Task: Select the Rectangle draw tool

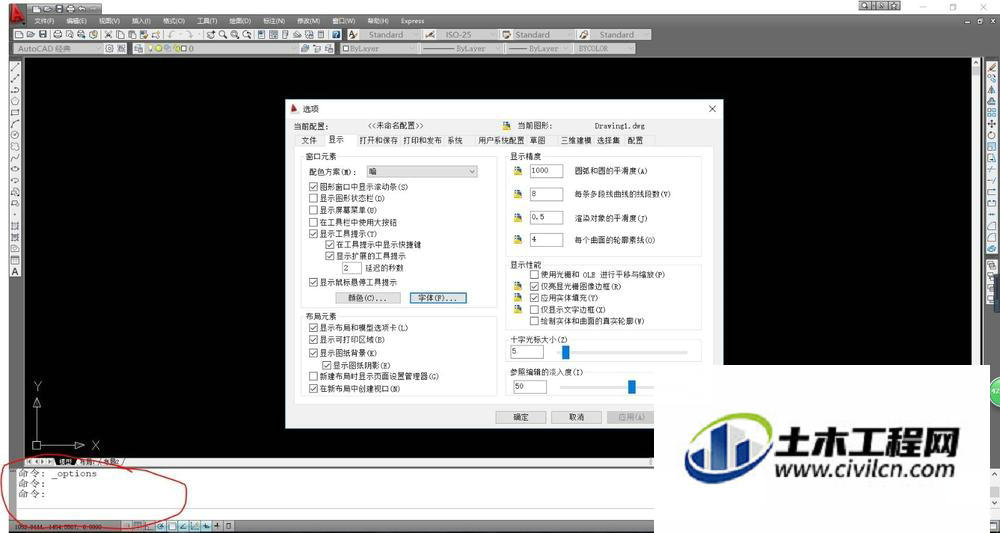Action: coord(15,113)
